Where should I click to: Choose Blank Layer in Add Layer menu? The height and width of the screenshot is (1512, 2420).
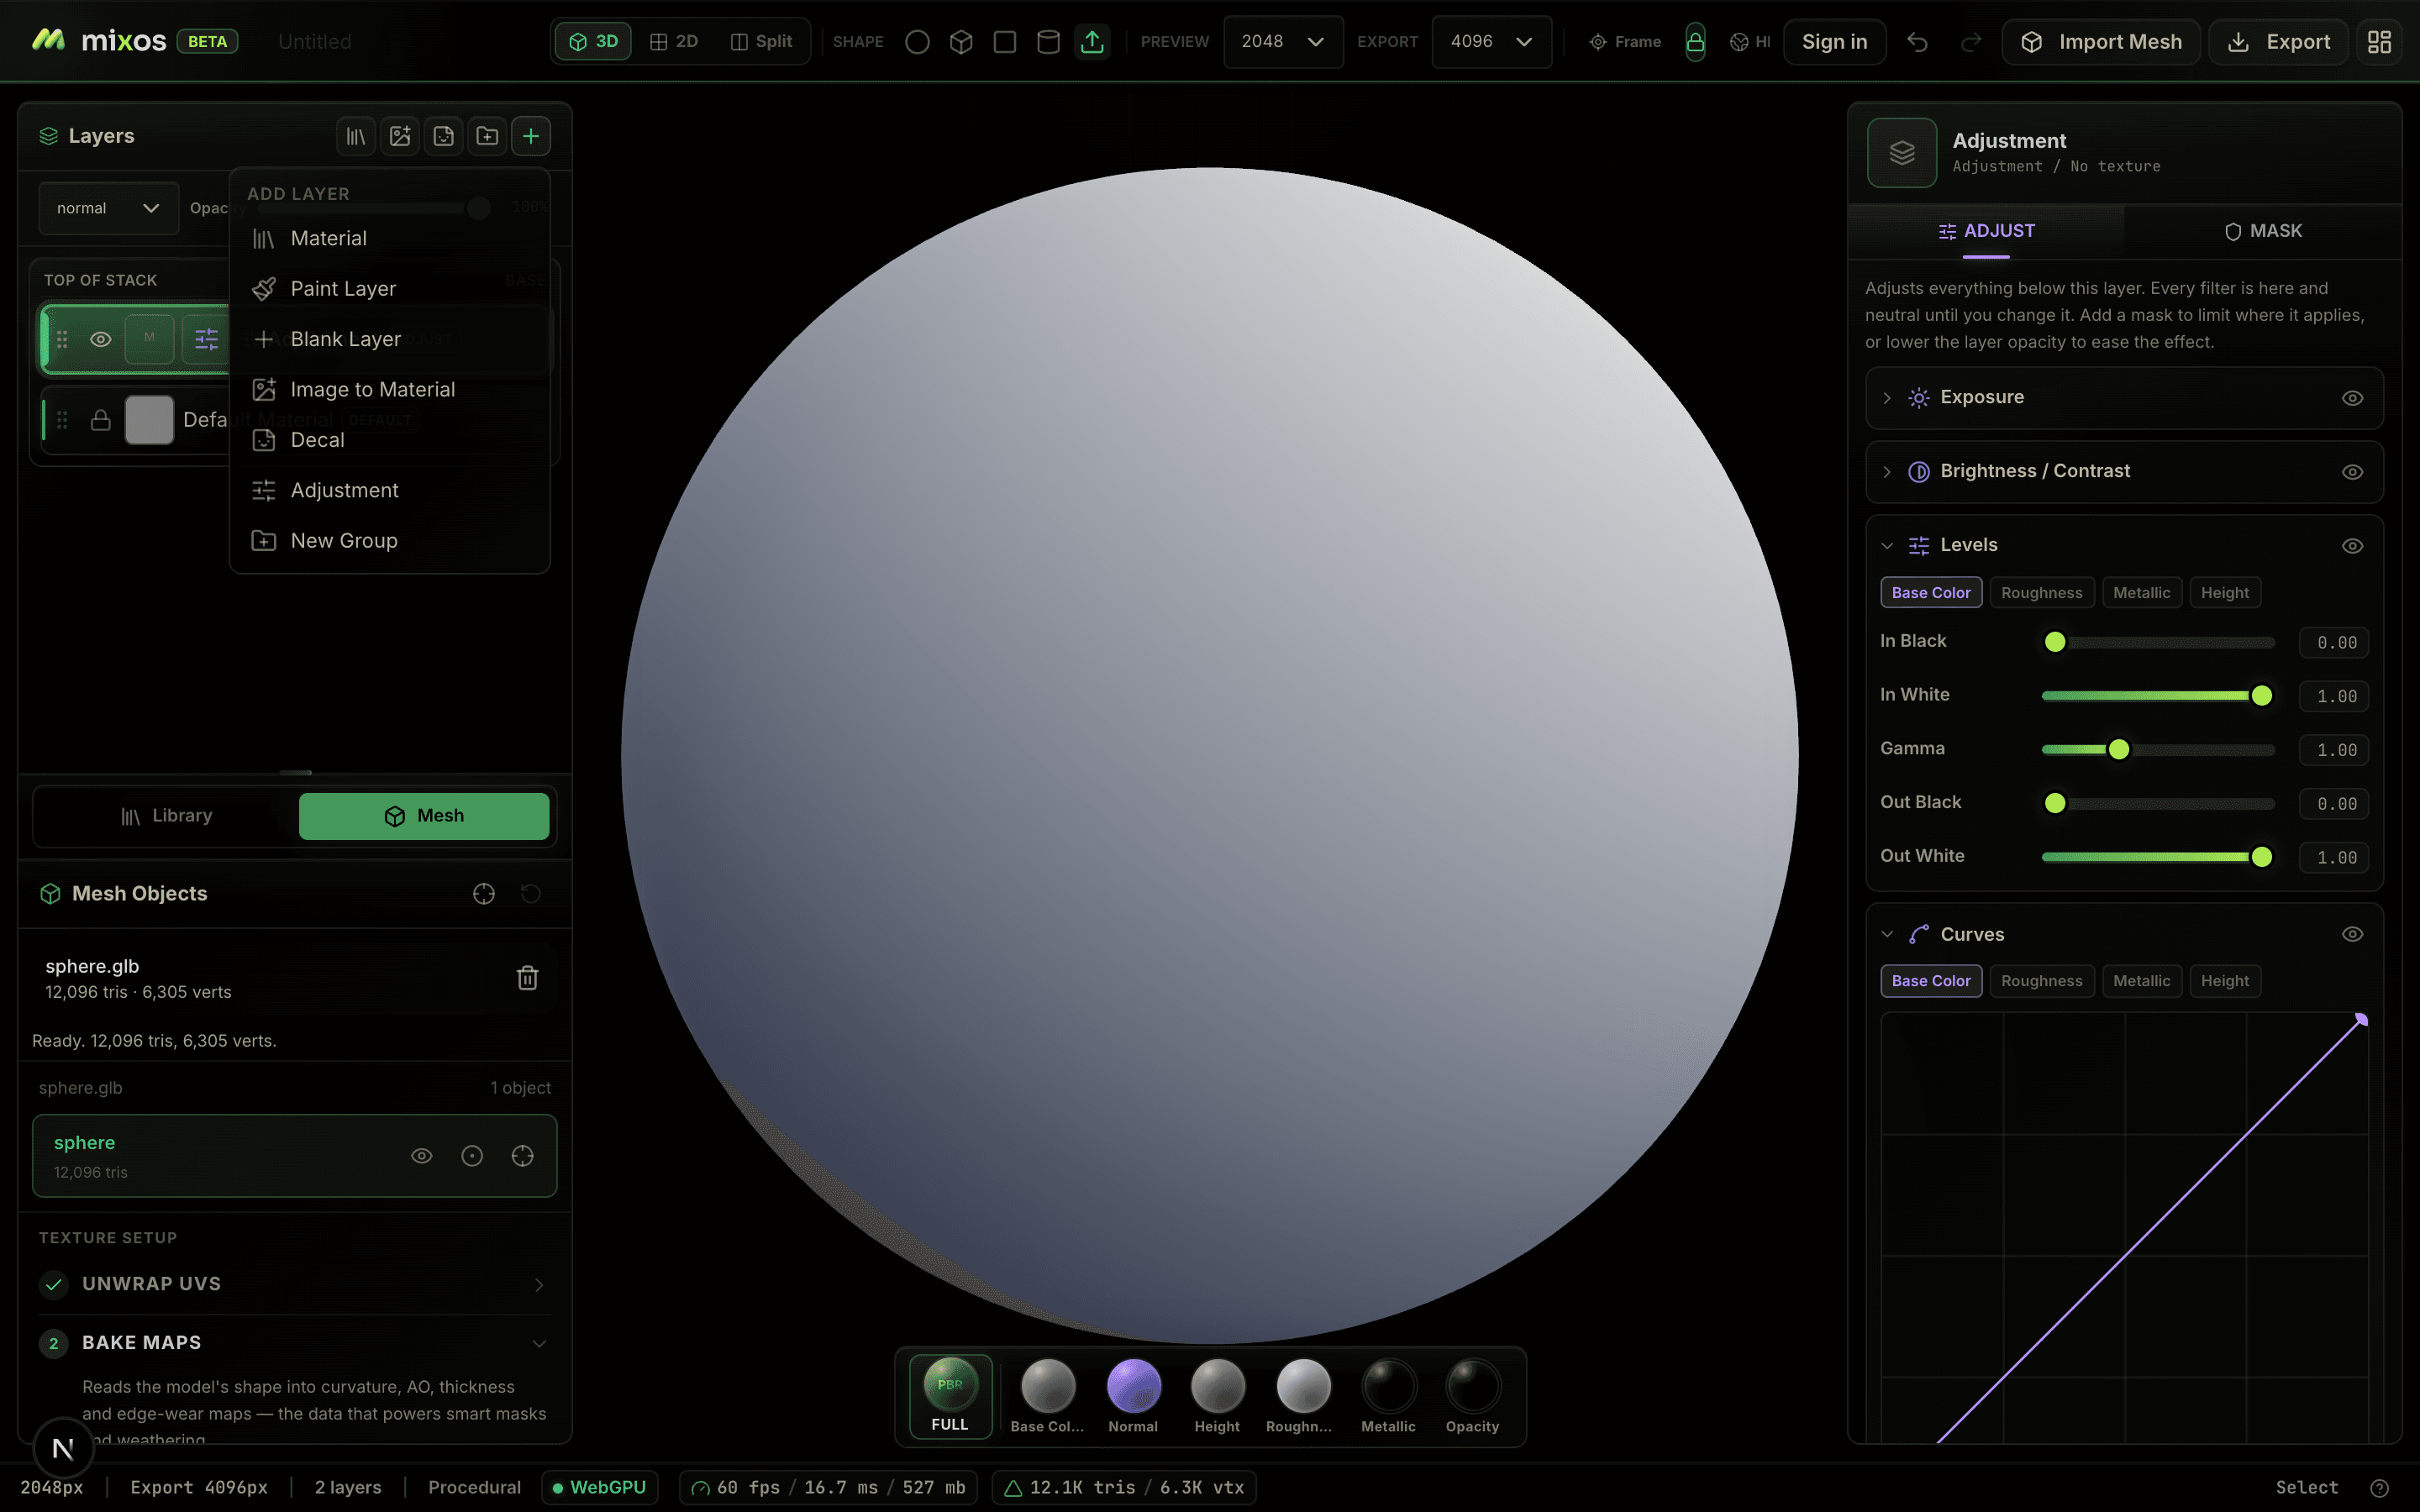390,340
